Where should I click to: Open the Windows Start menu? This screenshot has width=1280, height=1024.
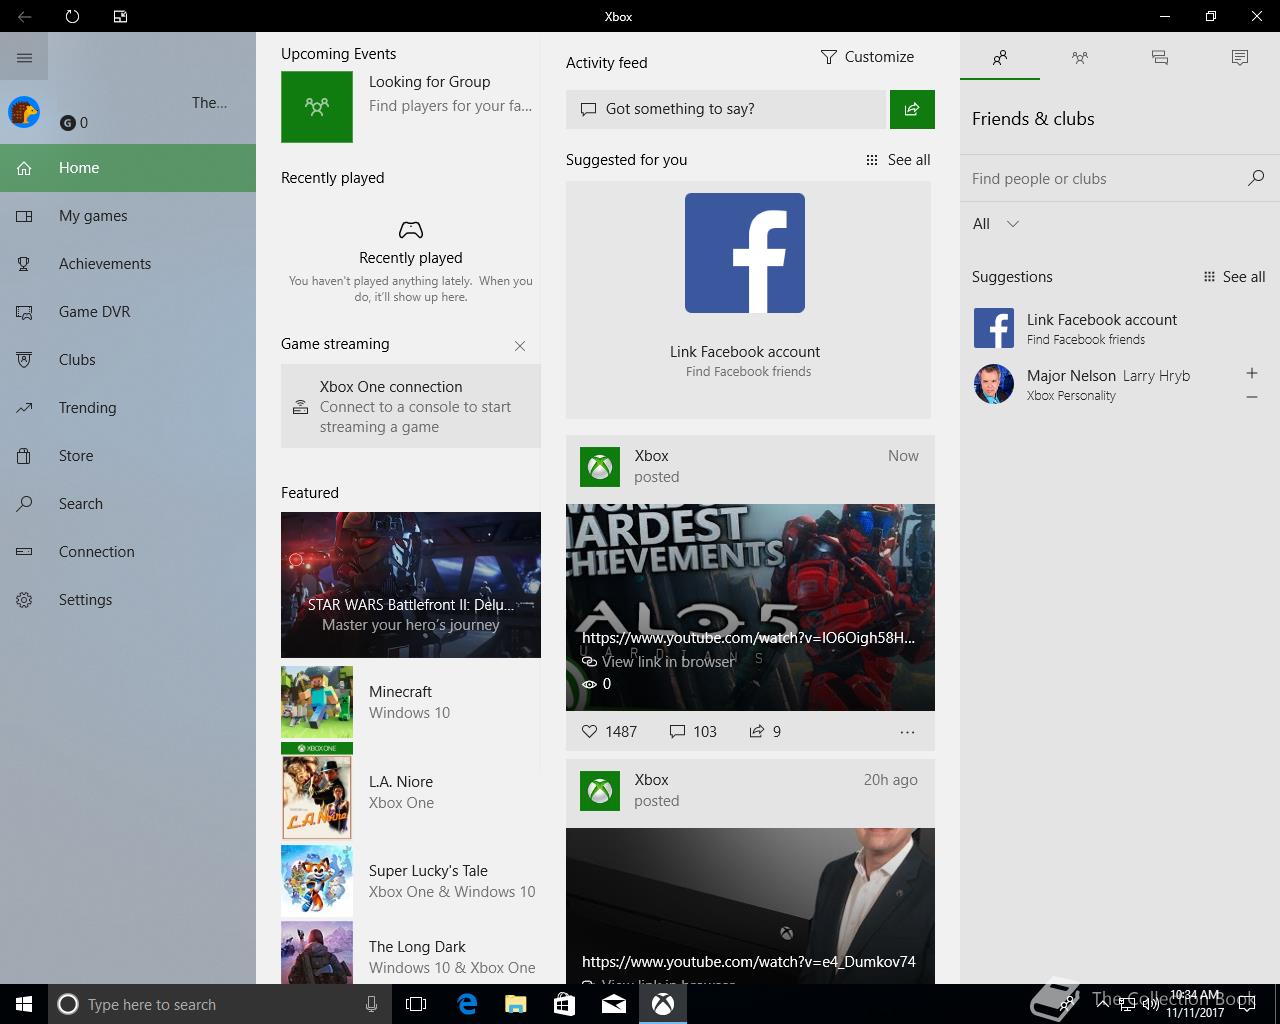tap(24, 1004)
